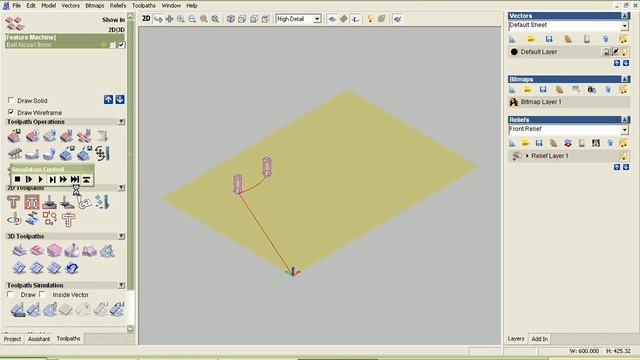Viewport: 640px width, 360px height.
Task: Toggle the Ball Nose toolpath 2D visibility checkbox
Action: tap(113, 44)
